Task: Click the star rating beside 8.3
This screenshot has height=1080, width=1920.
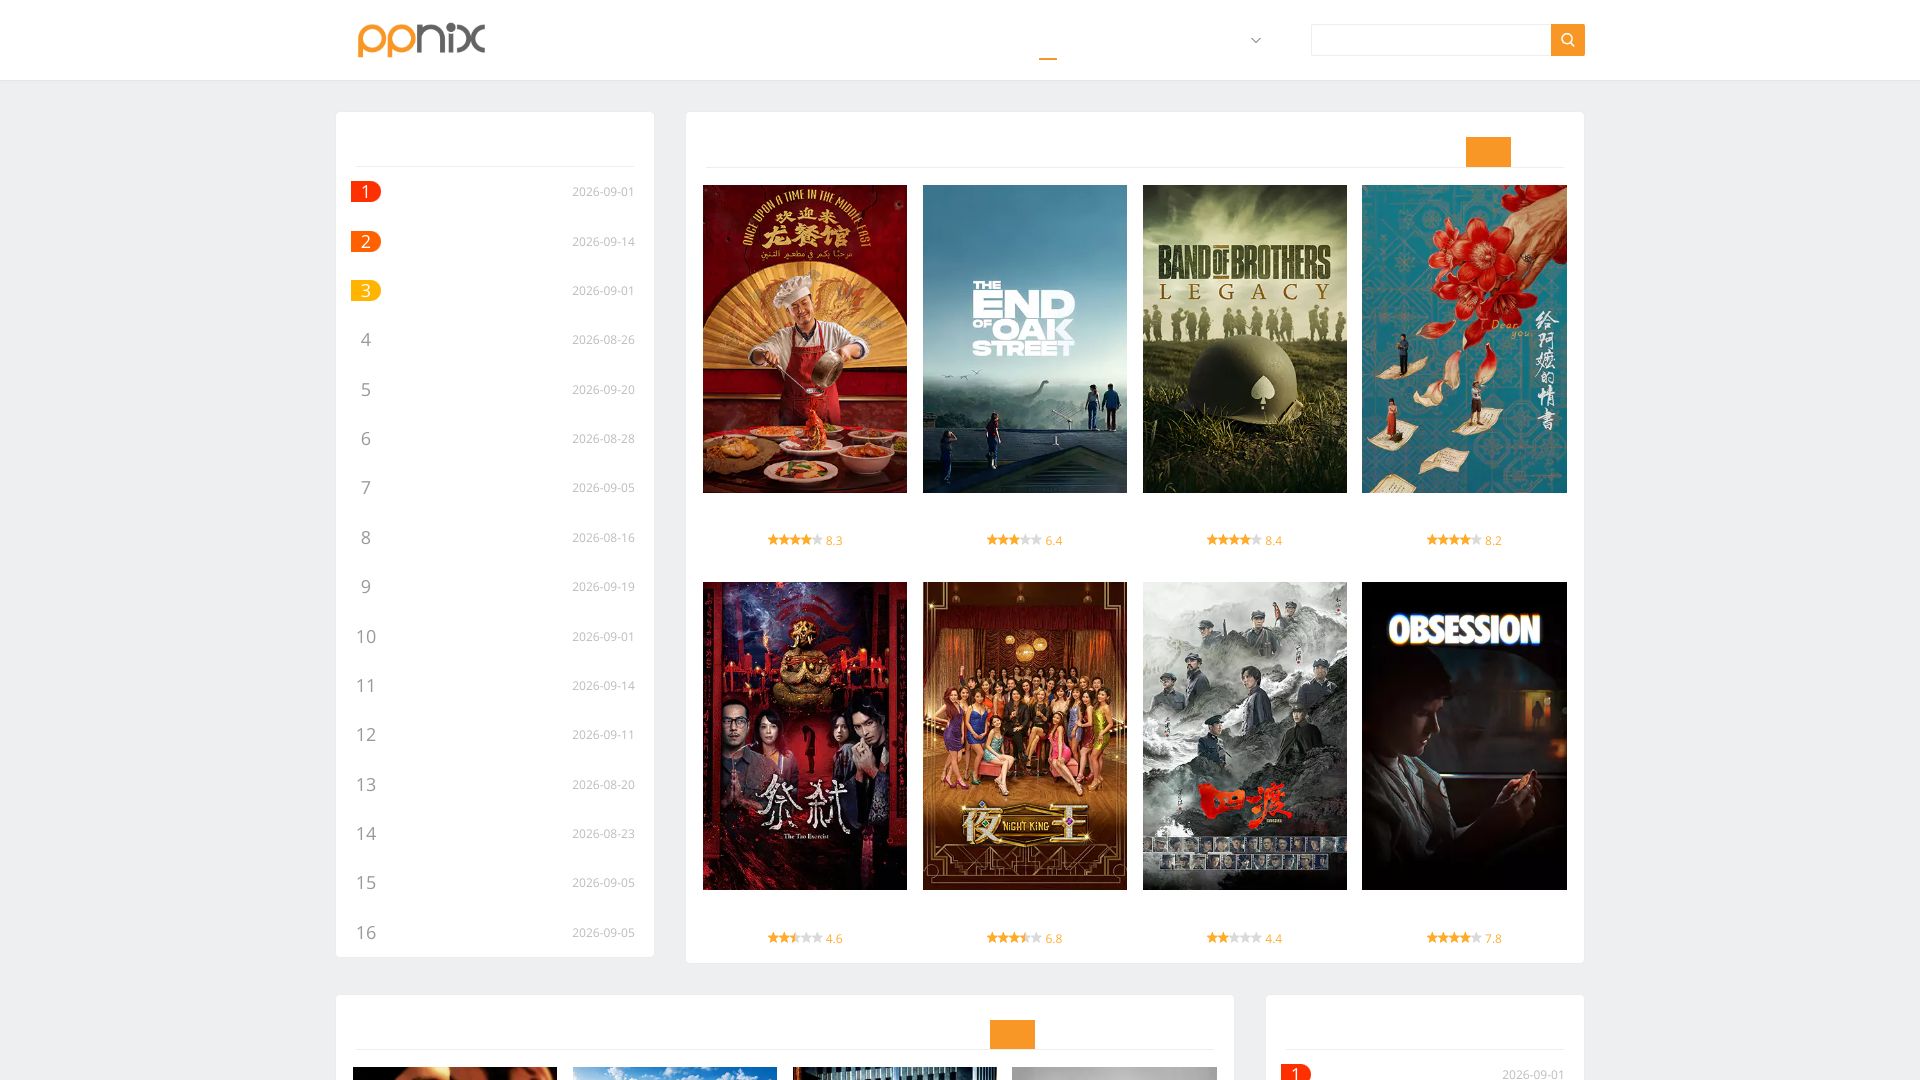Action: [x=795, y=540]
